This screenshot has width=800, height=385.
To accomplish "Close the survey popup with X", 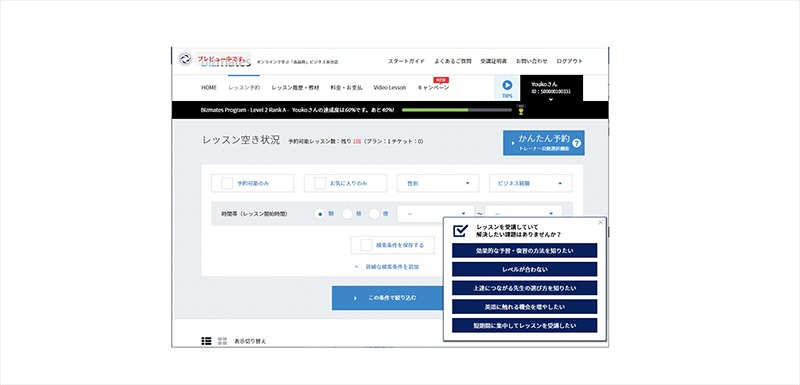I will pos(601,222).
